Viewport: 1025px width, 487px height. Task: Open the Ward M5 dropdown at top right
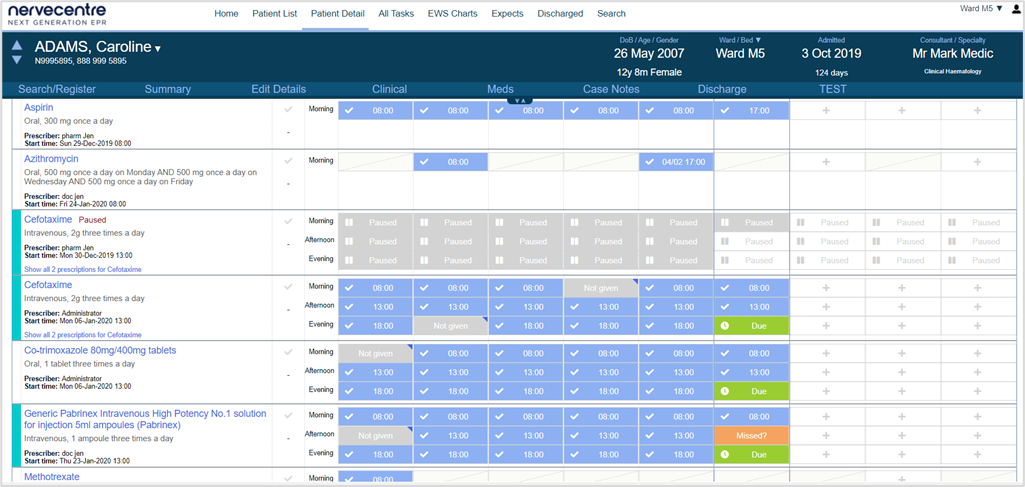click(981, 9)
